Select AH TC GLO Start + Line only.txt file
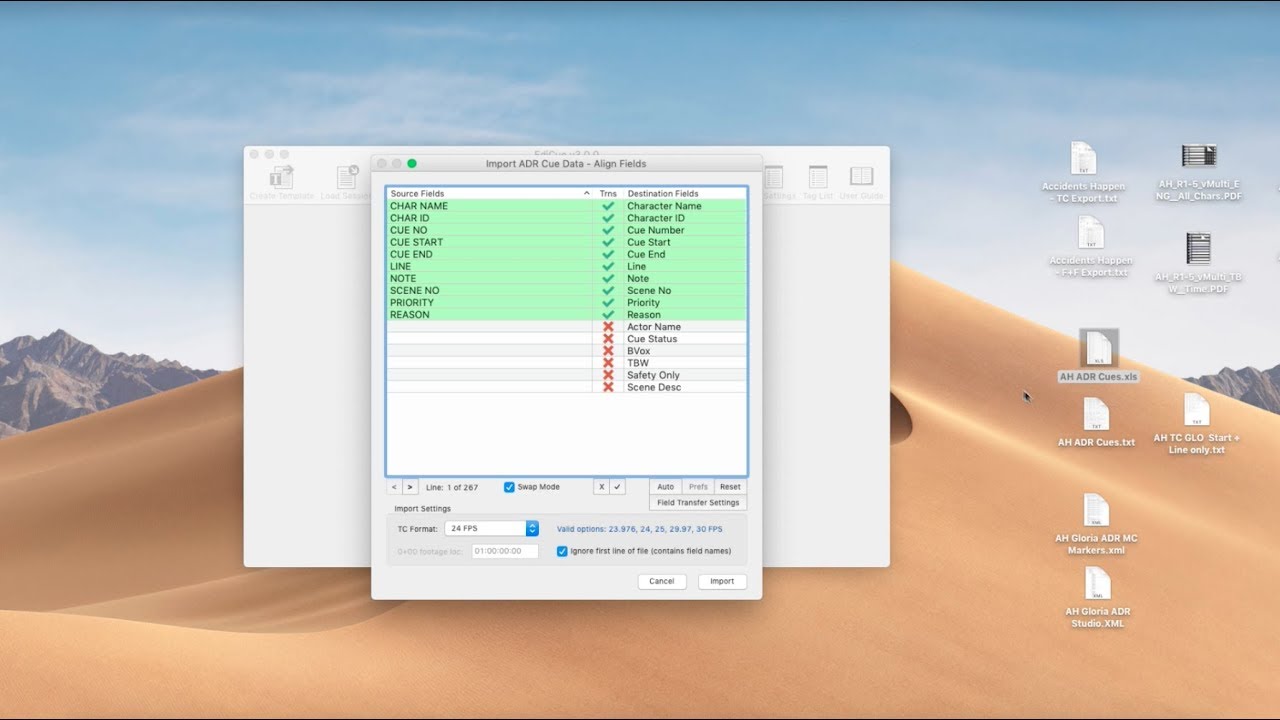This screenshot has width=1280, height=720. click(x=1196, y=424)
